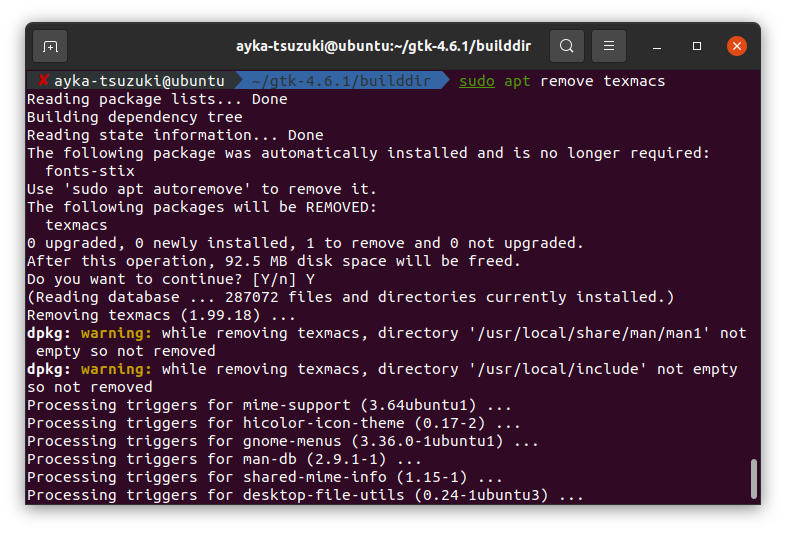Click the dpkg warning naming '/usr/local/share/man/man1'
This screenshot has width=786, height=533.
[x=386, y=342]
